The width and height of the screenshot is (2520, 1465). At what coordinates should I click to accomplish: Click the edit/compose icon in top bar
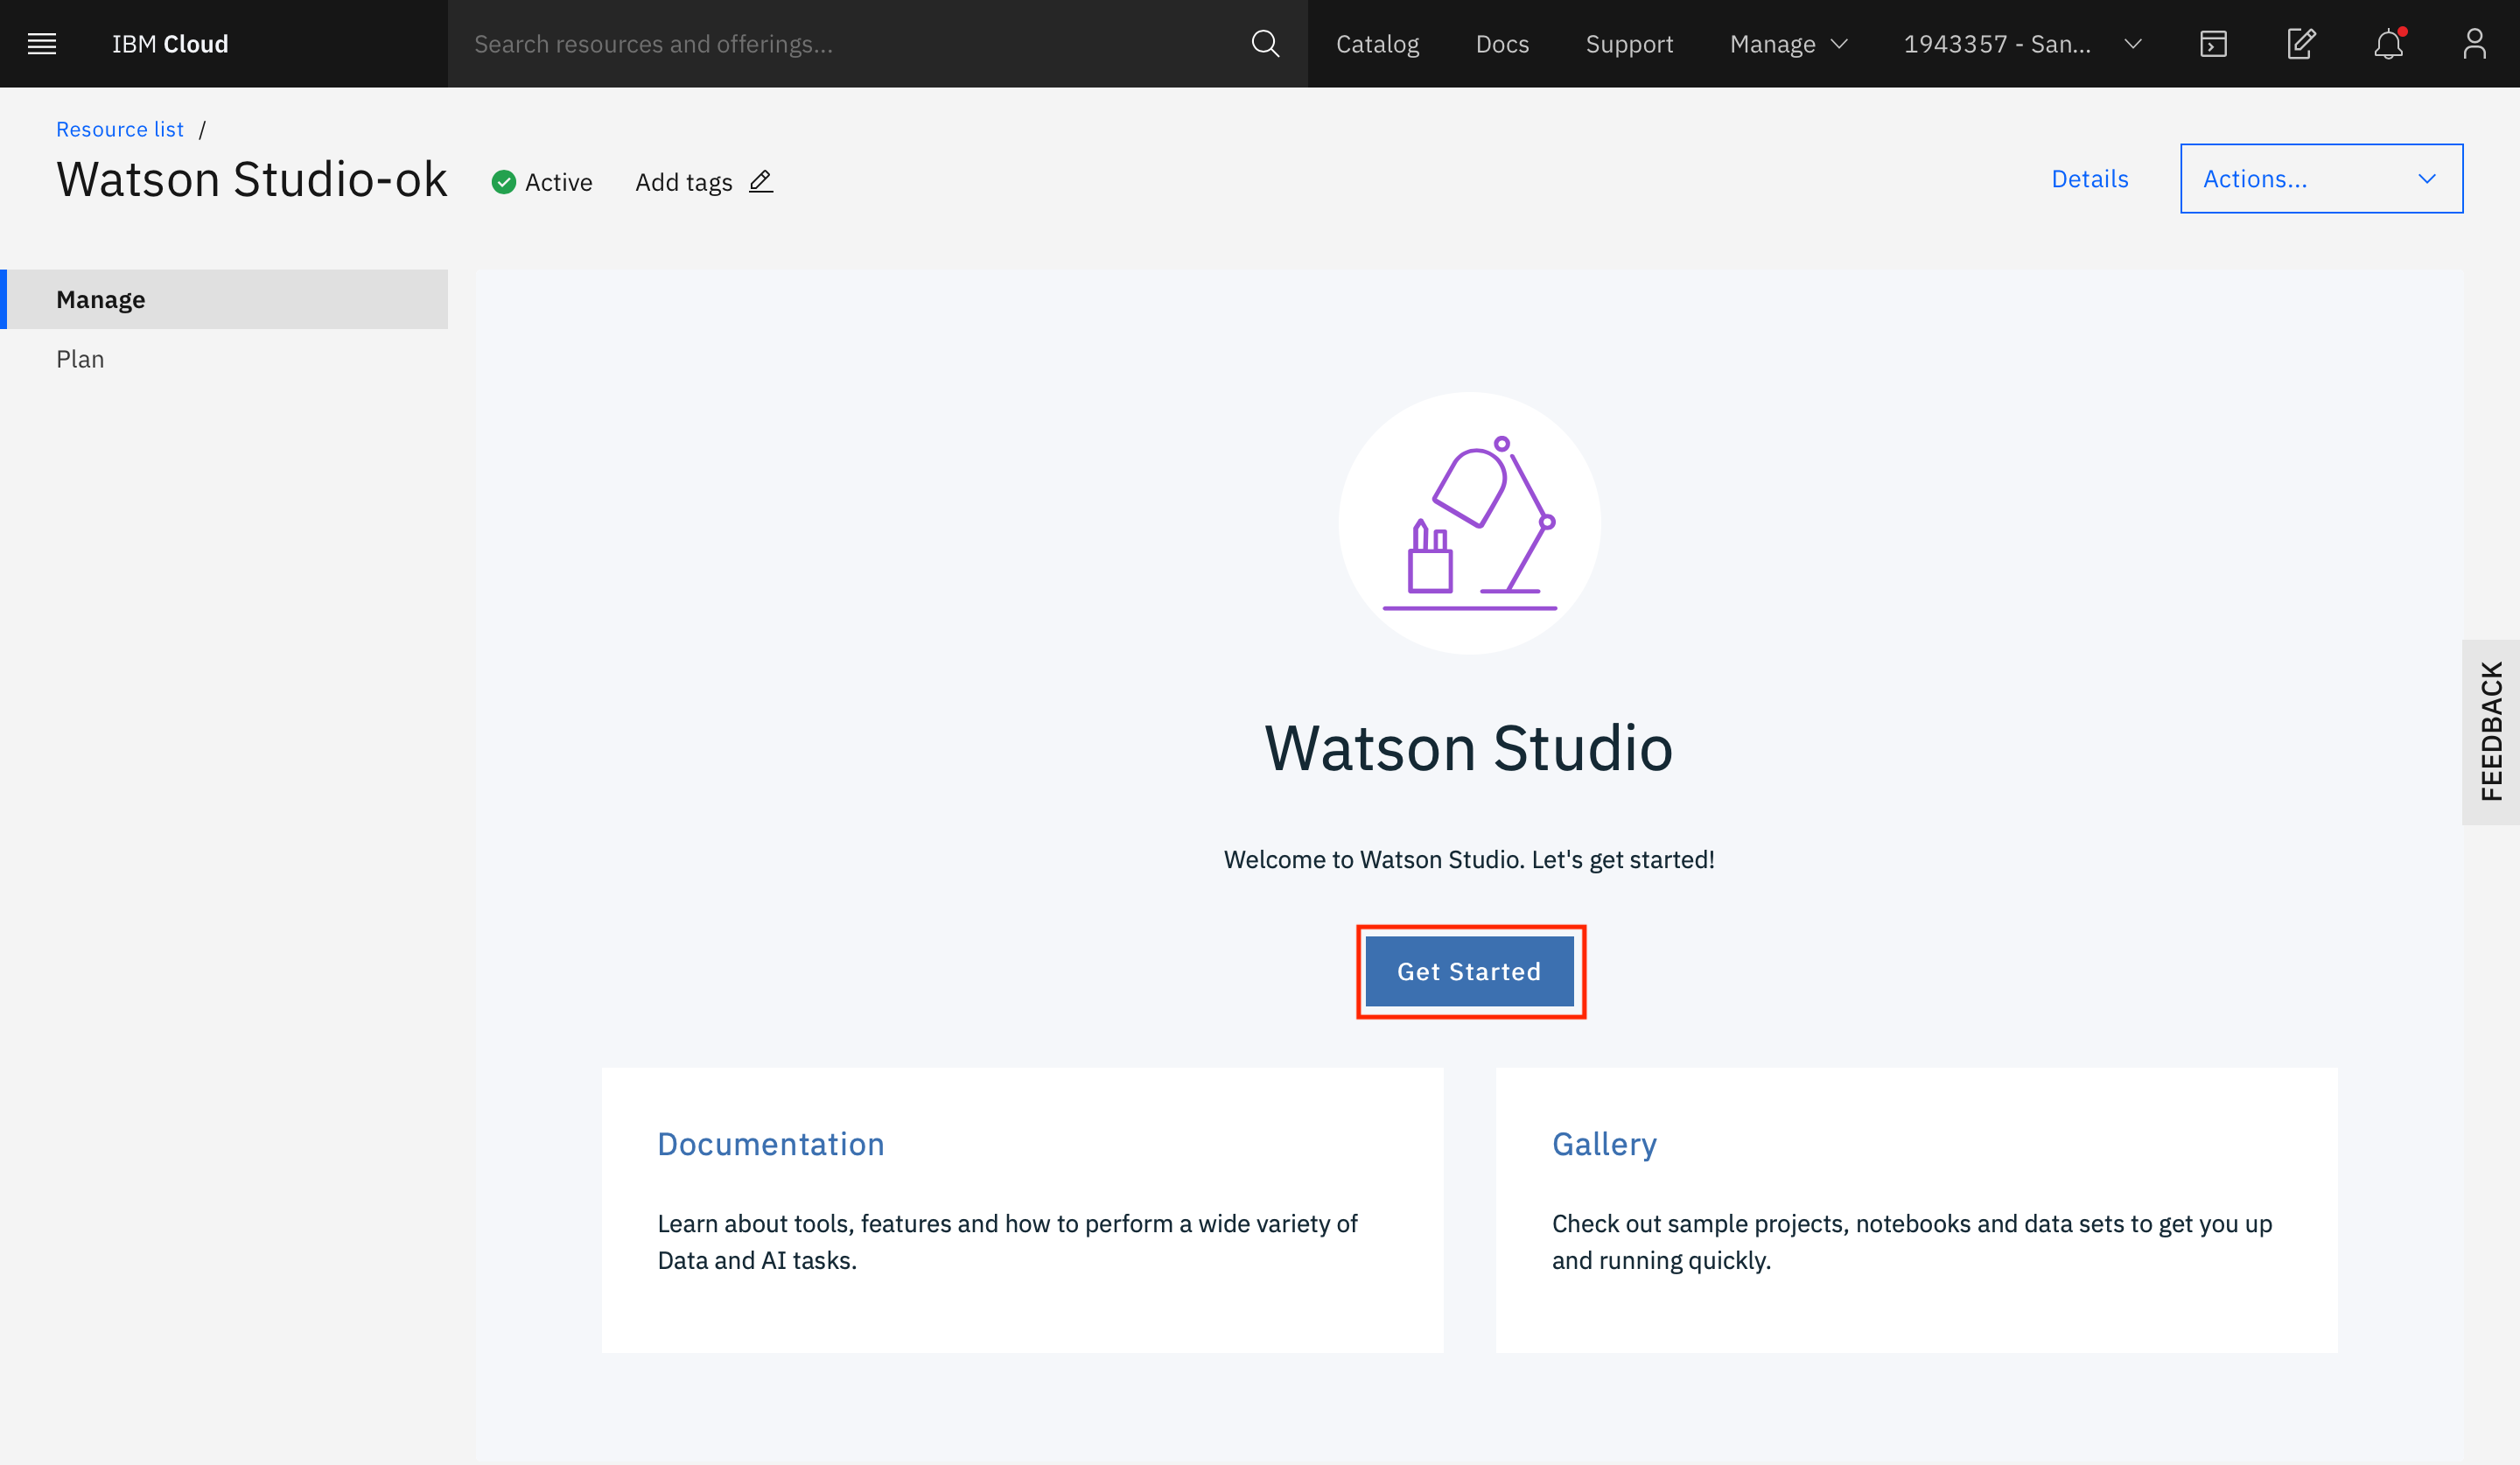coord(2300,44)
